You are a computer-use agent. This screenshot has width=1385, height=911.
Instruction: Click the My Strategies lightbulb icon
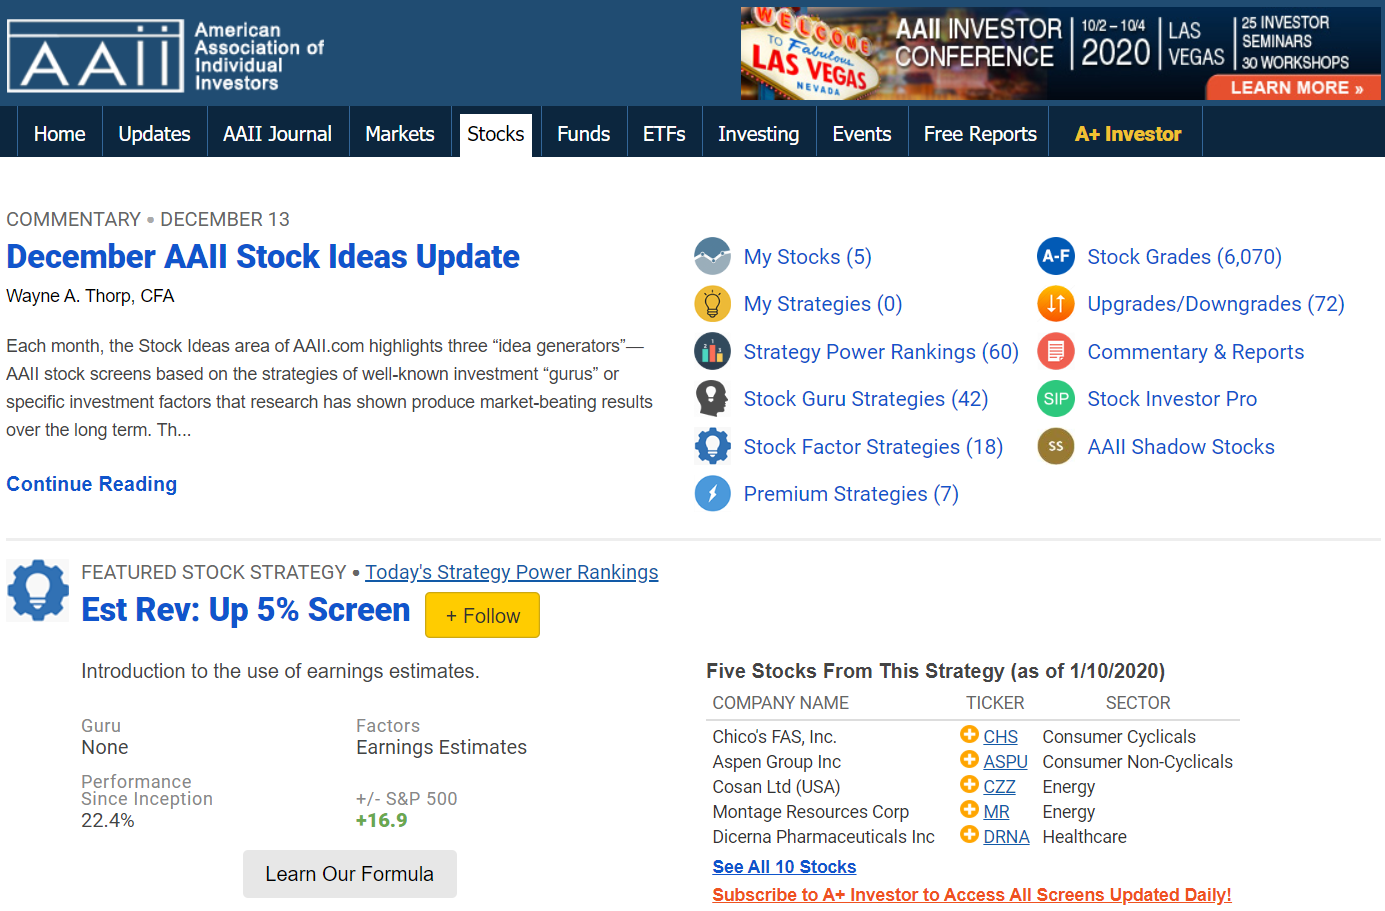[712, 304]
